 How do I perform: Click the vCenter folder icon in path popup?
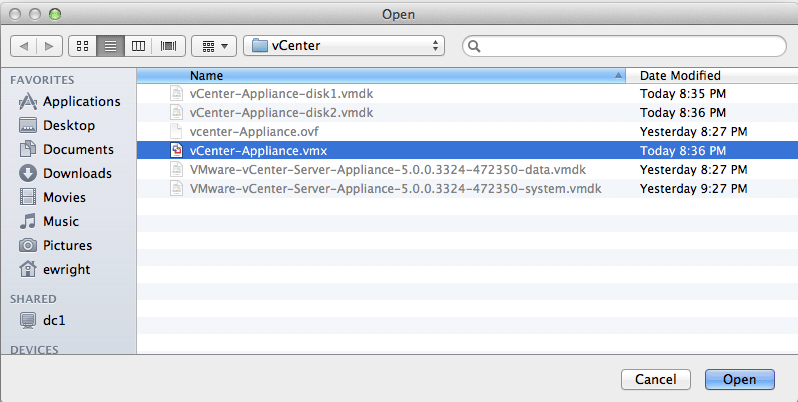(260, 46)
